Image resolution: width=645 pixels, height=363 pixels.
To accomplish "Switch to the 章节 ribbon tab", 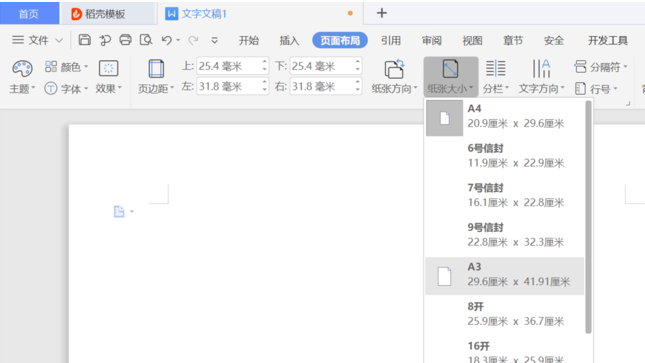I will pos(513,40).
